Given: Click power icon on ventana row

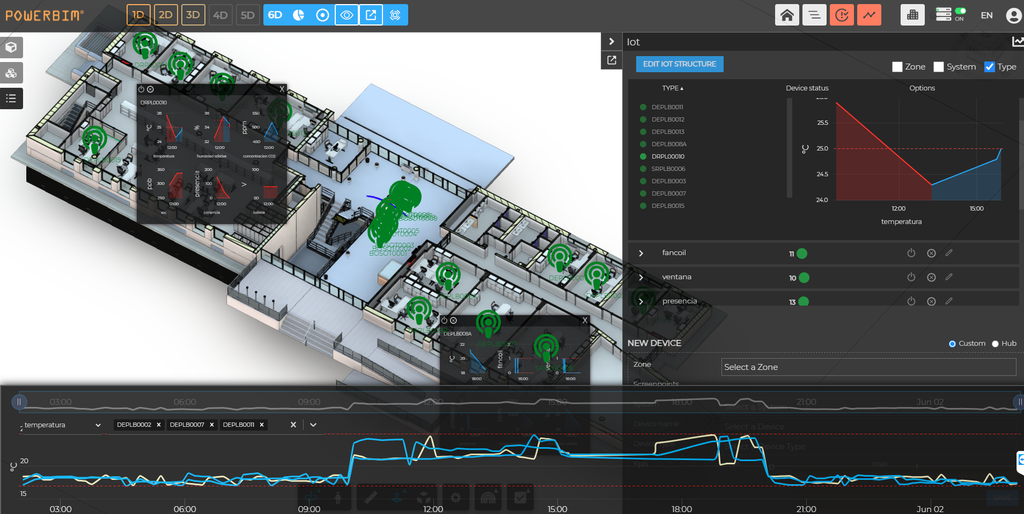Looking at the screenshot, I should point(911,277).
